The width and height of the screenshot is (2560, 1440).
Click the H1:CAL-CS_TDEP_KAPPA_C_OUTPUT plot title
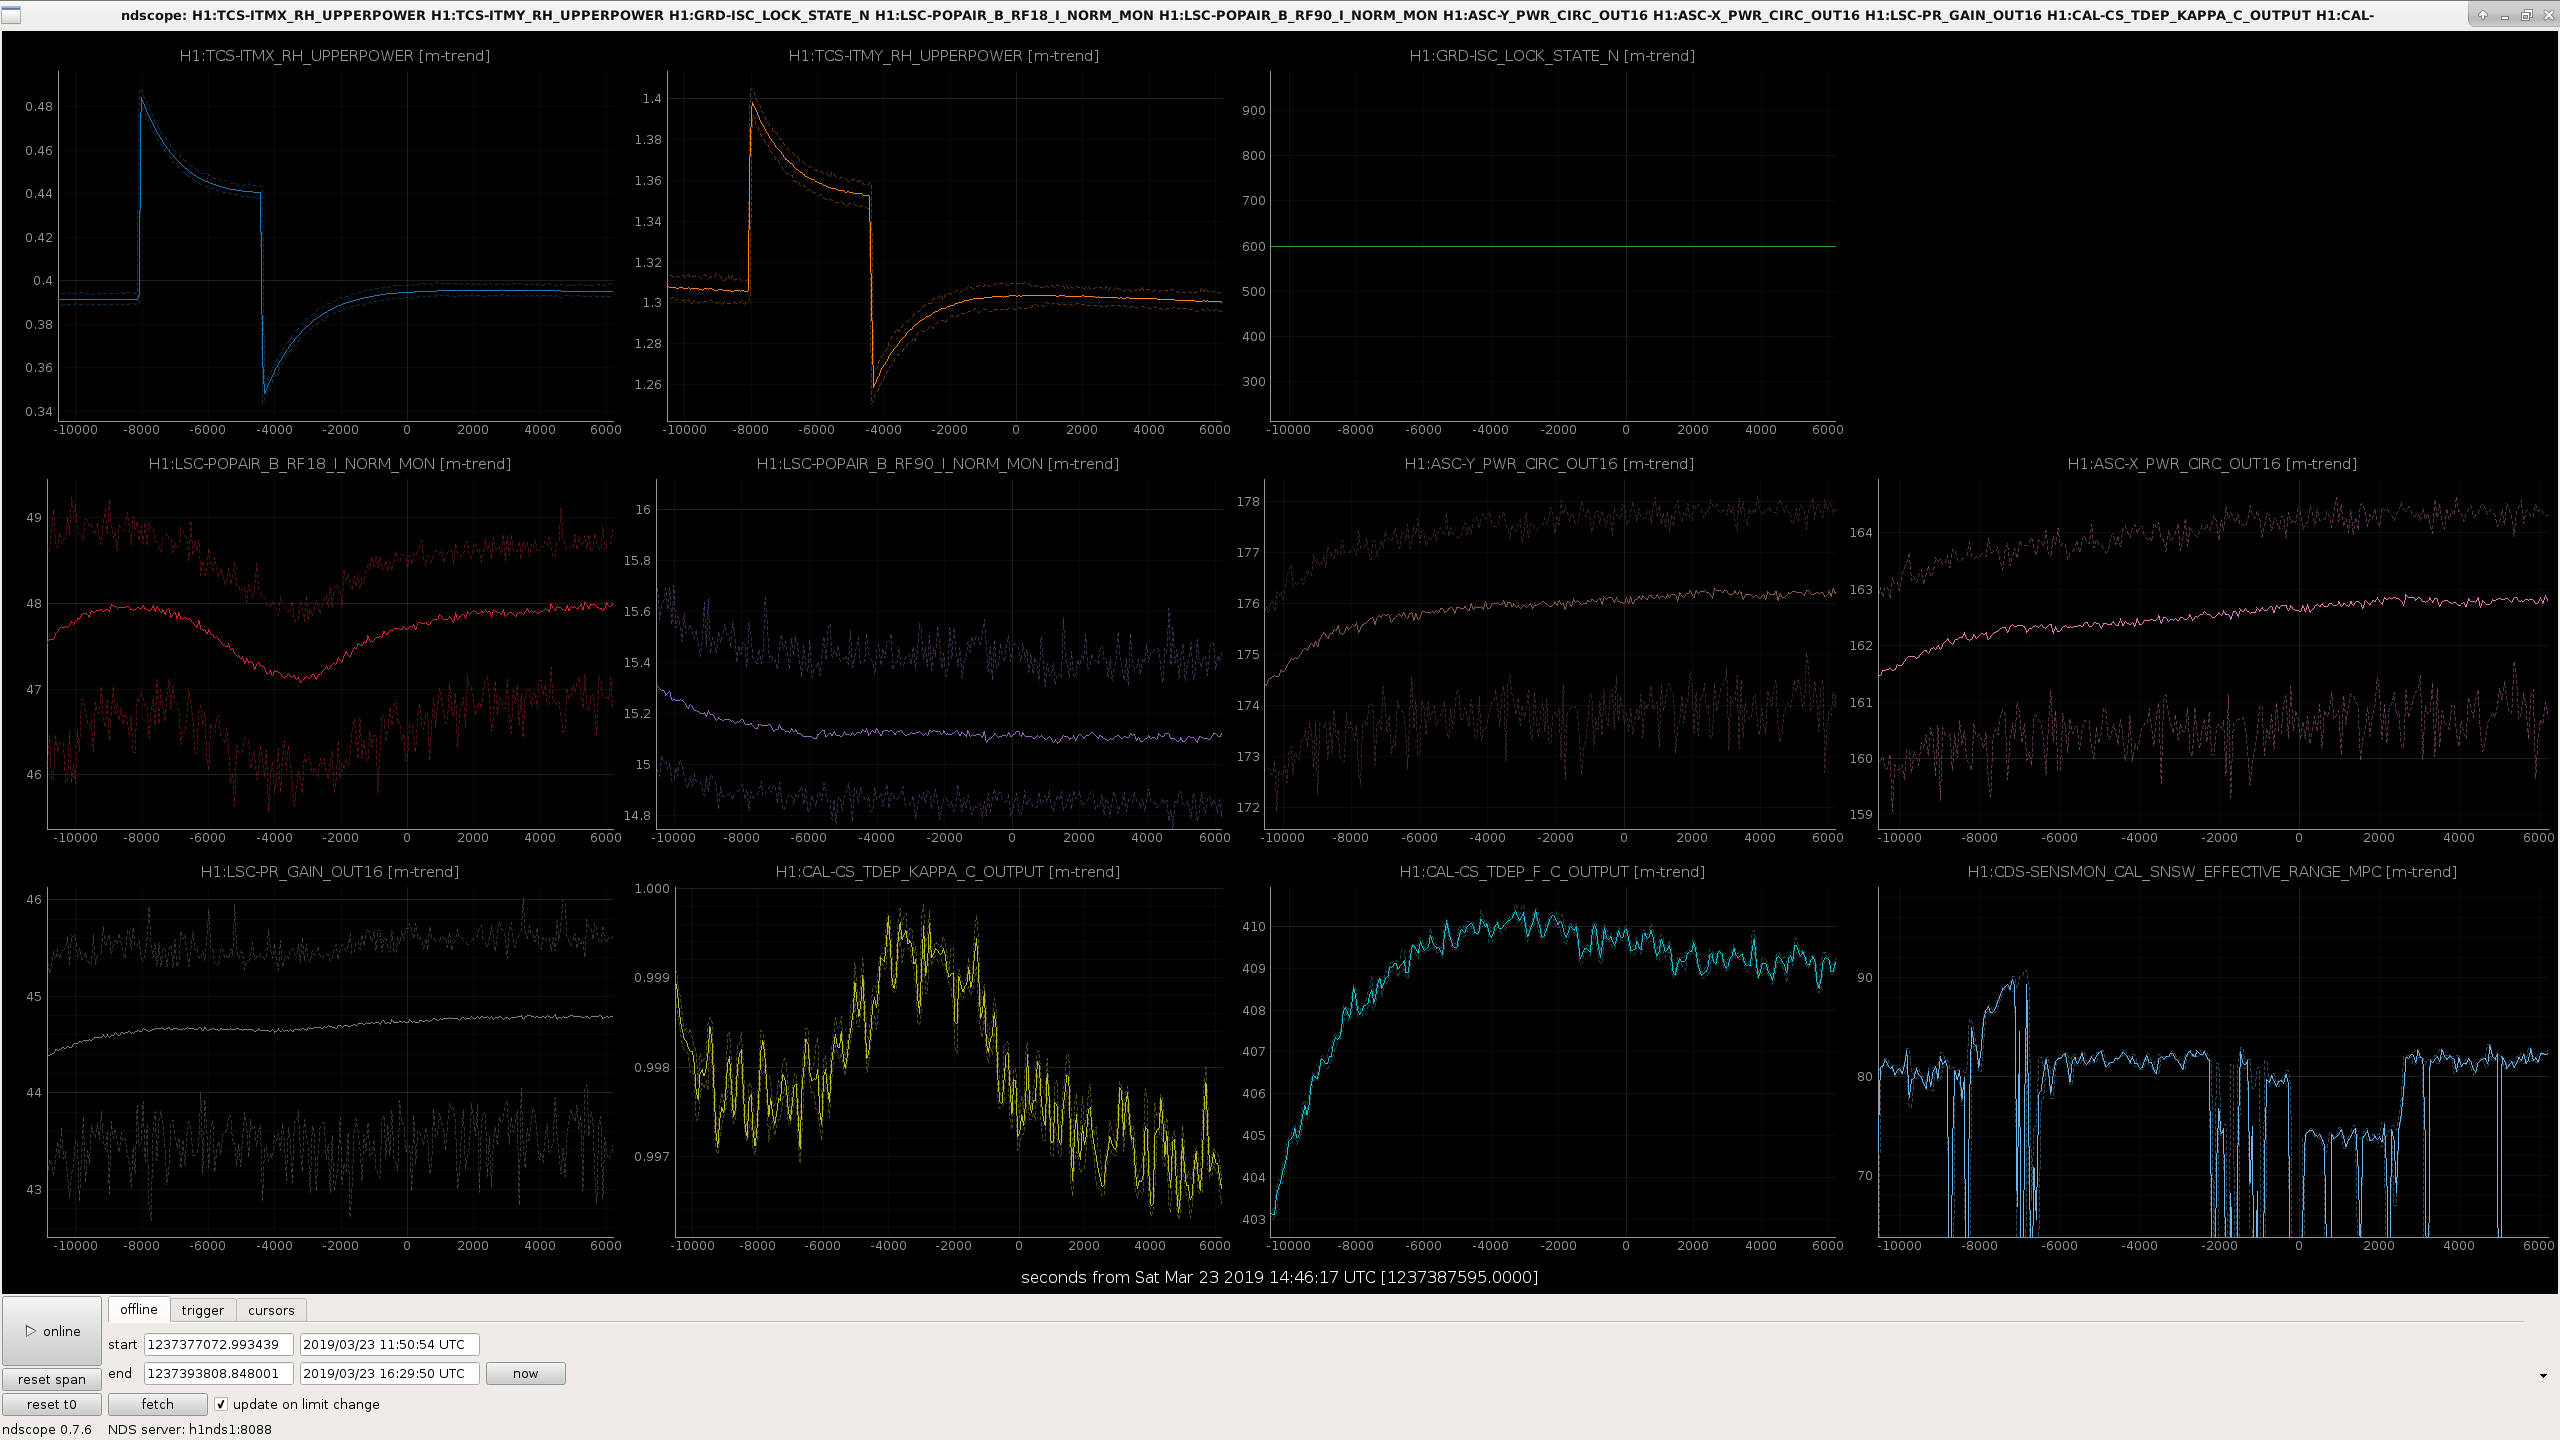pyautogui.click(x=948, y=872)
